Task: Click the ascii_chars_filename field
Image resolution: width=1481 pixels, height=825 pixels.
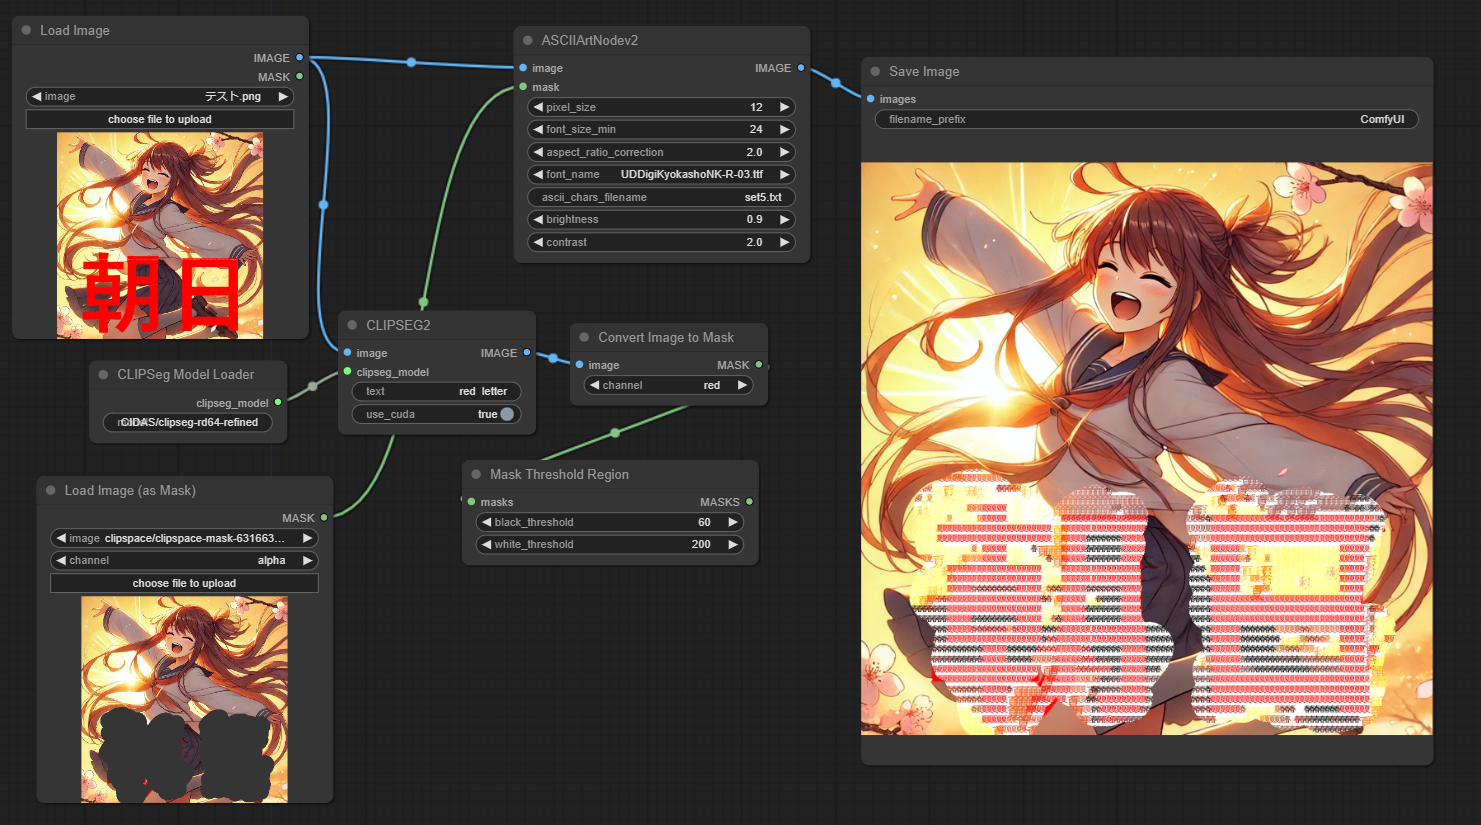Action: pos(660,198)
